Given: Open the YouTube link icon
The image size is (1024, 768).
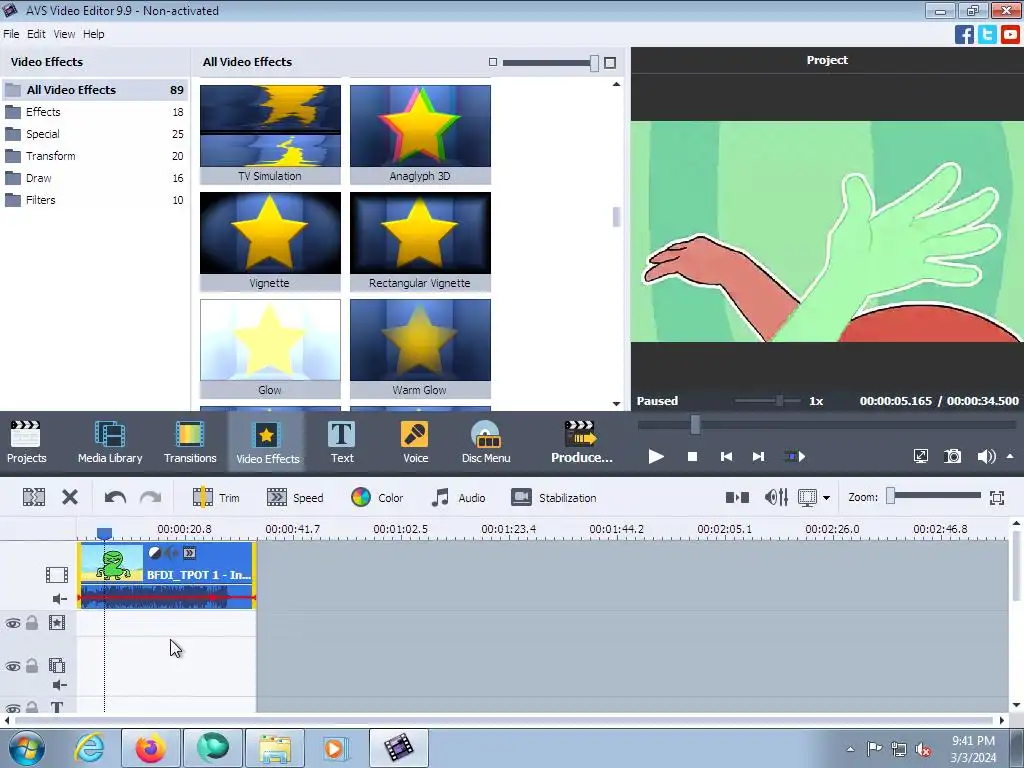Looking at the screenshot, I should pos(1010,34).
